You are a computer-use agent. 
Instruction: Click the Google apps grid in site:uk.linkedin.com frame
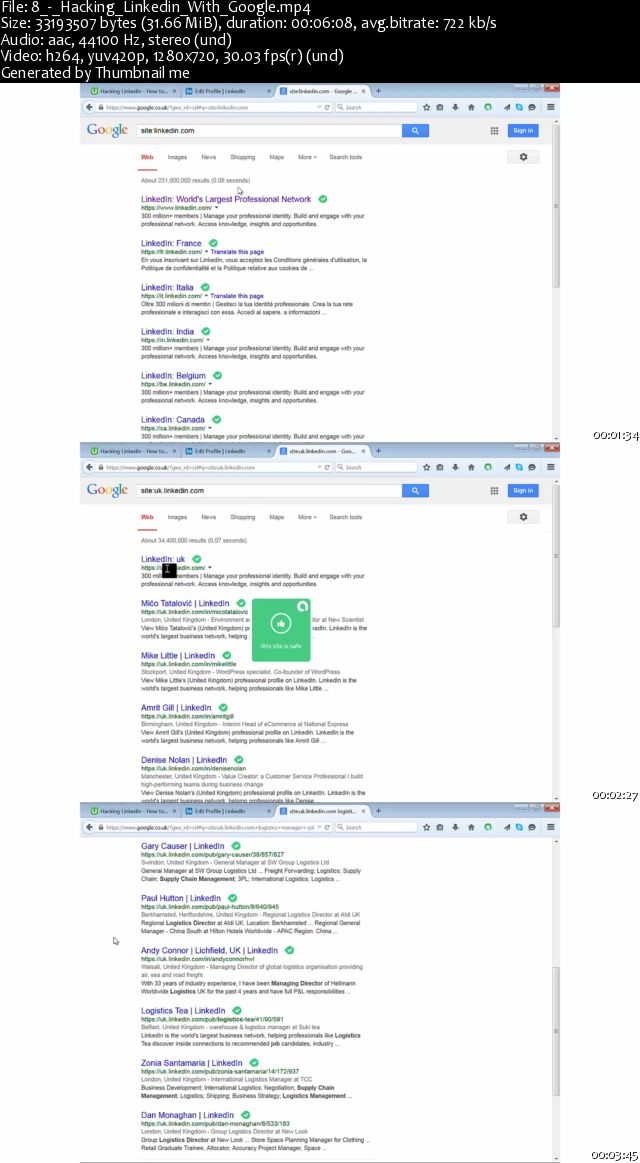coord(494,490)
